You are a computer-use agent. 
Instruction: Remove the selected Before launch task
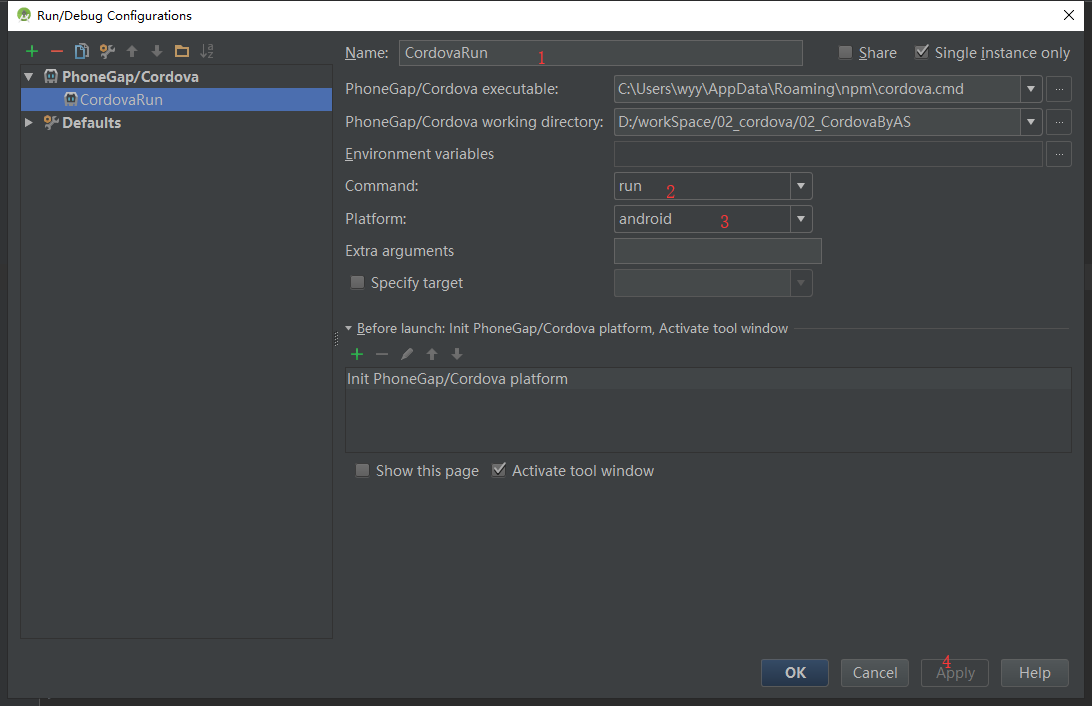[x=382, y=354]
